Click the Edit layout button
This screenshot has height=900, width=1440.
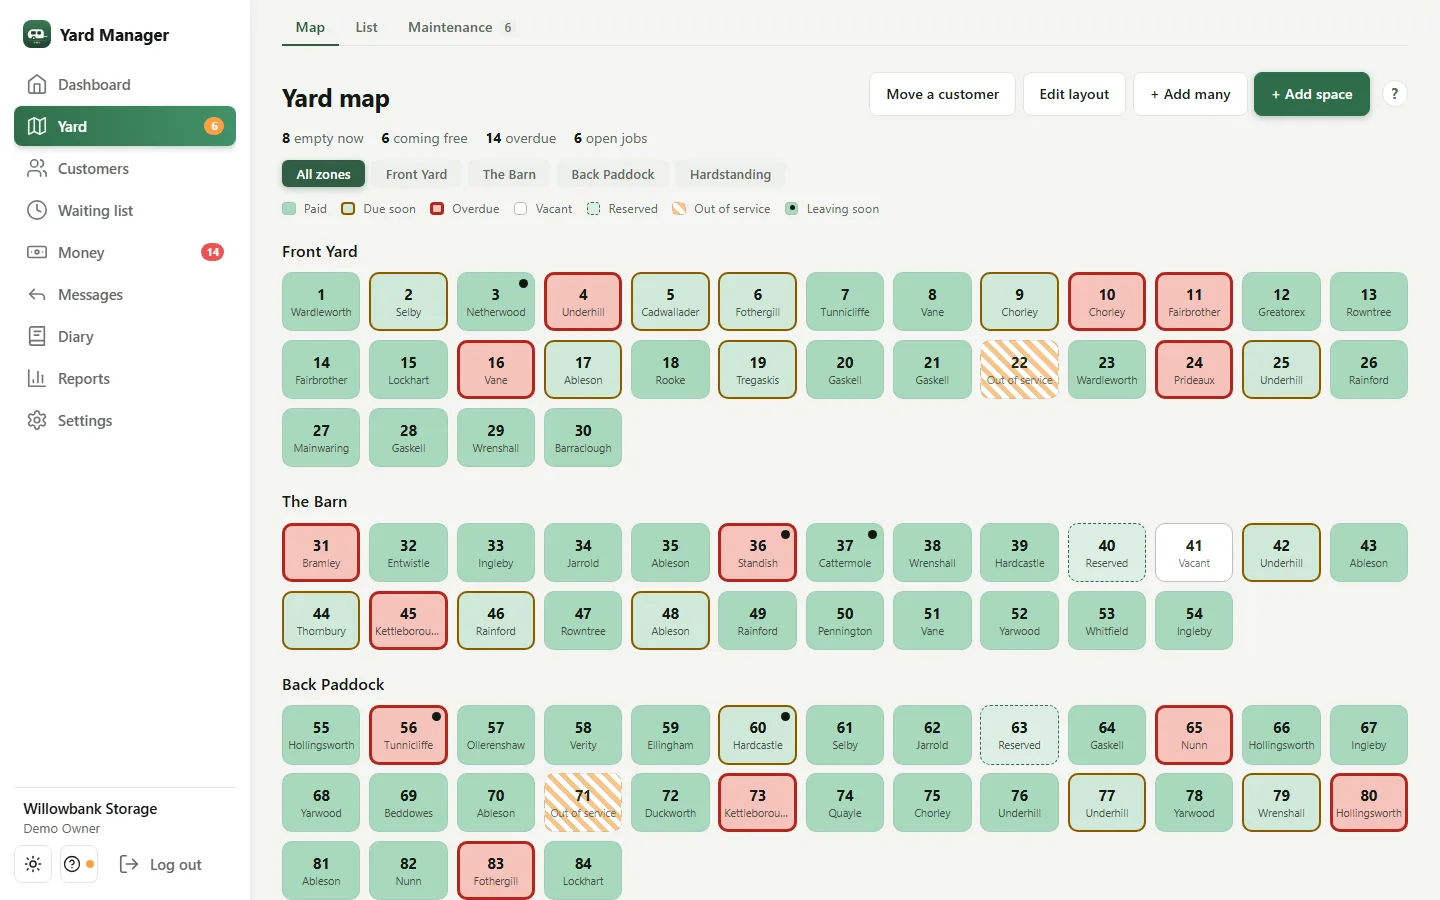click(1074, 94)
